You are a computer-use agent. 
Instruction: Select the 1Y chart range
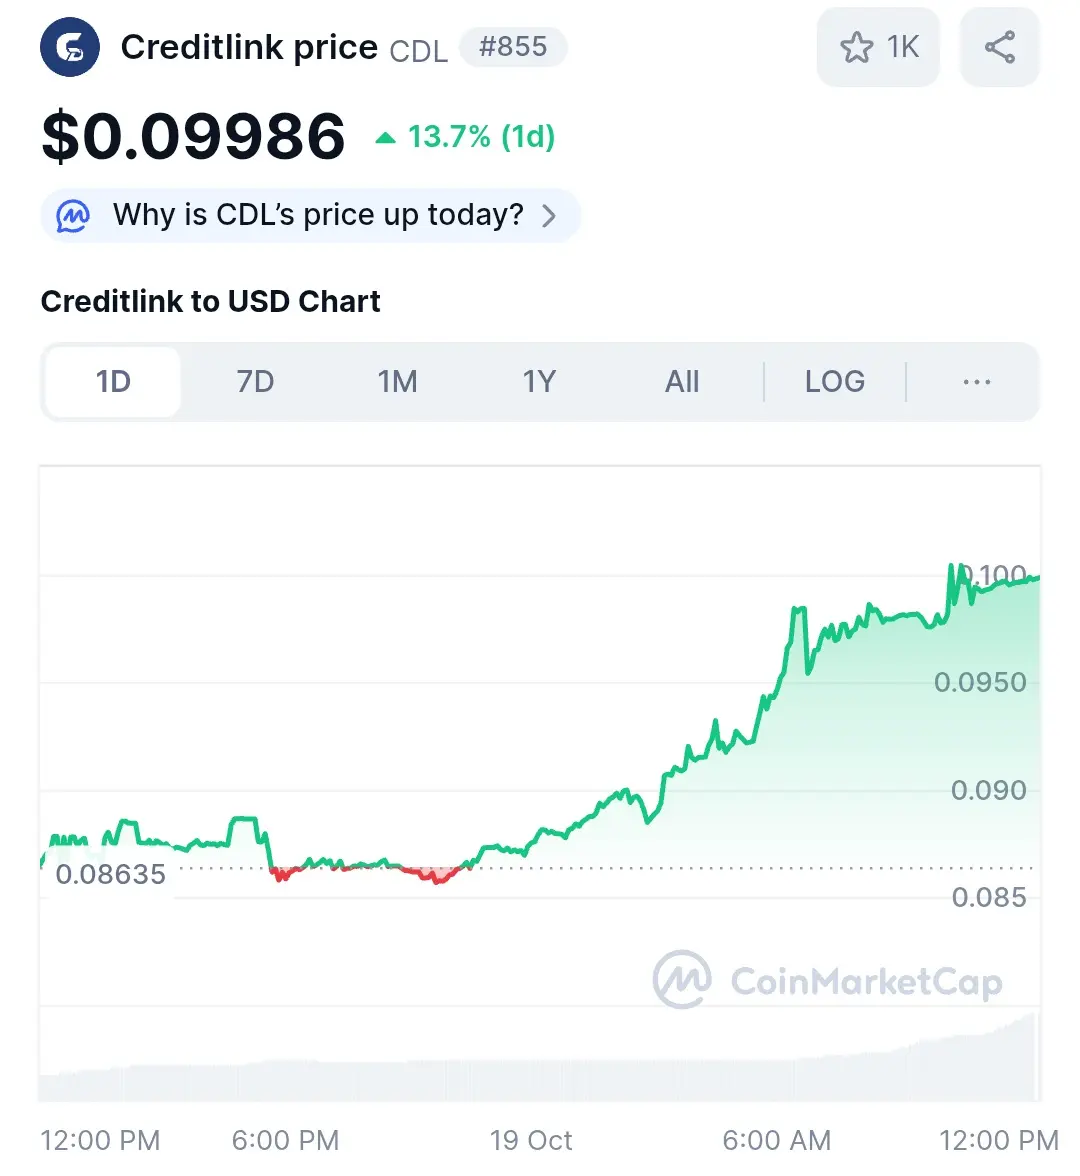539,382
